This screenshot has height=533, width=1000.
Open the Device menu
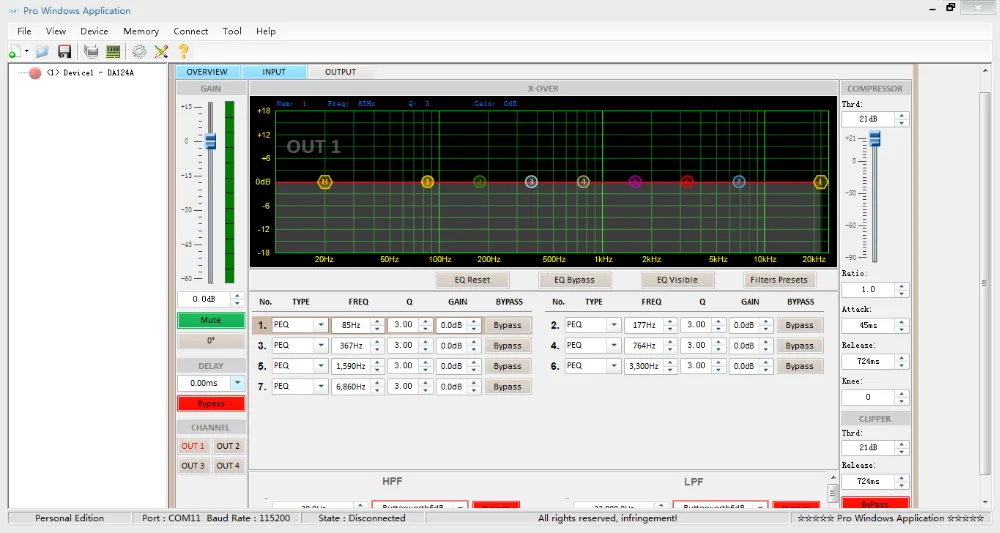click(94, 31)
